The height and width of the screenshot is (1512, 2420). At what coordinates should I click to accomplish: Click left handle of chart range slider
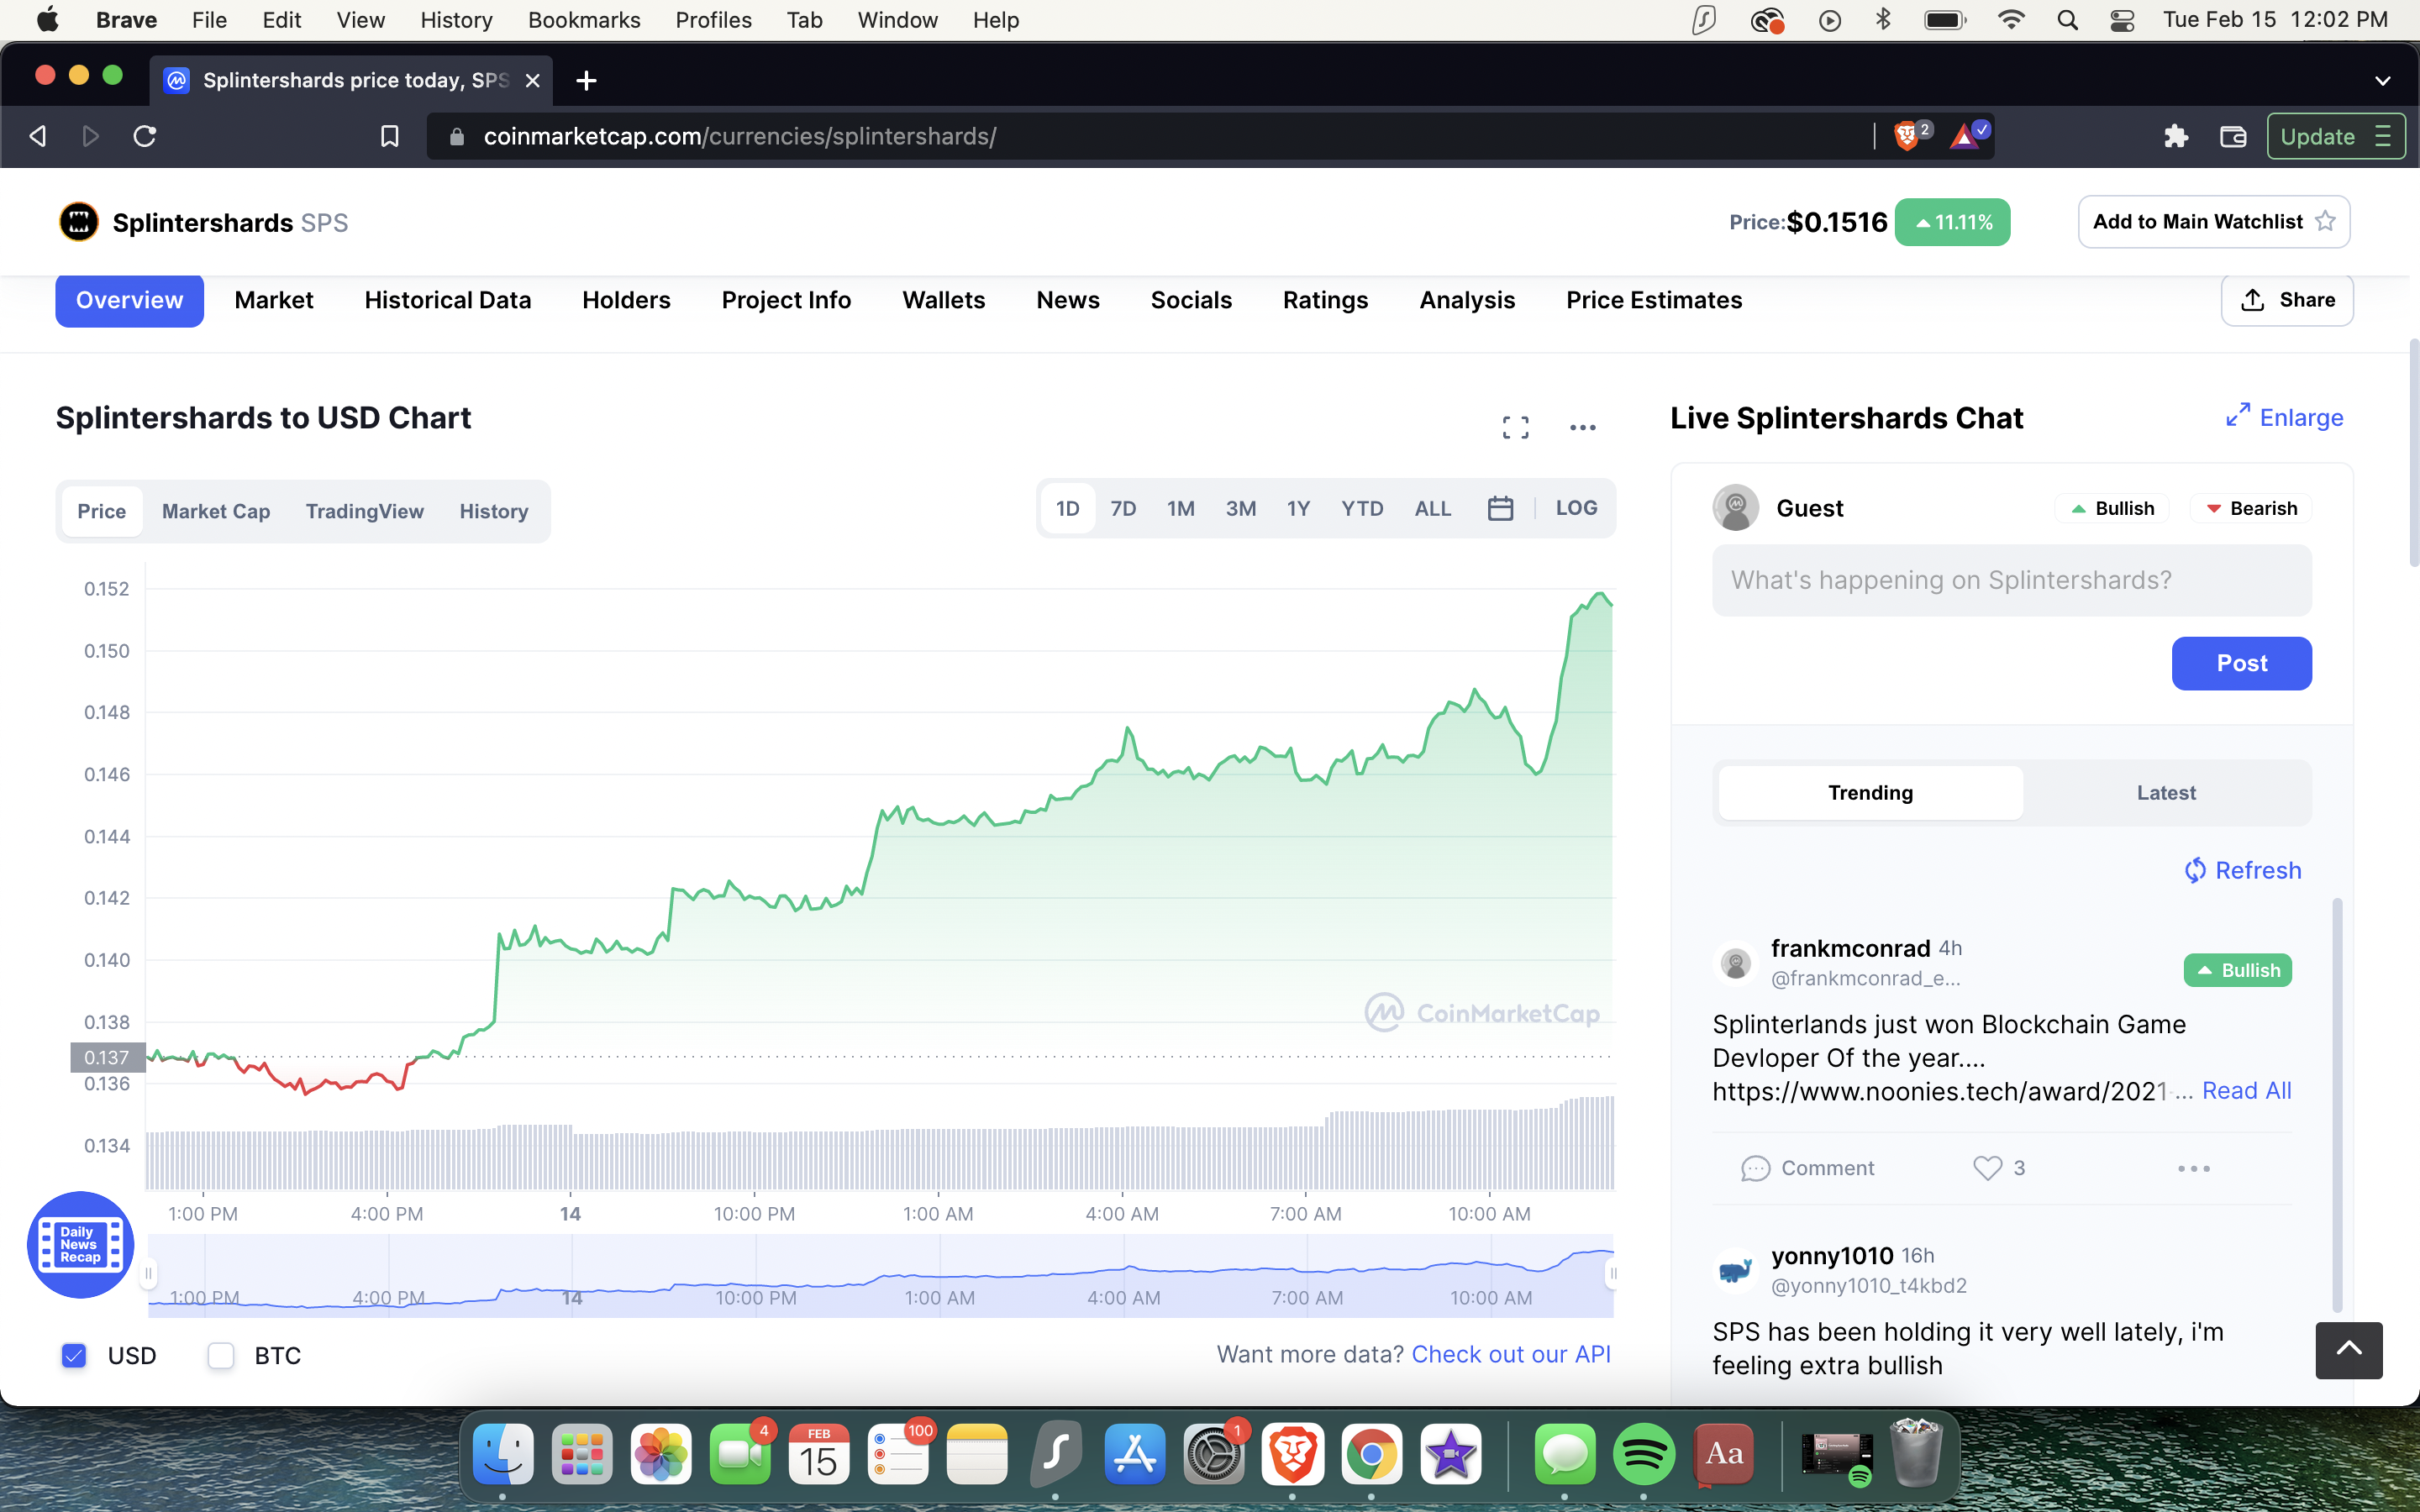pos(149,1273)
